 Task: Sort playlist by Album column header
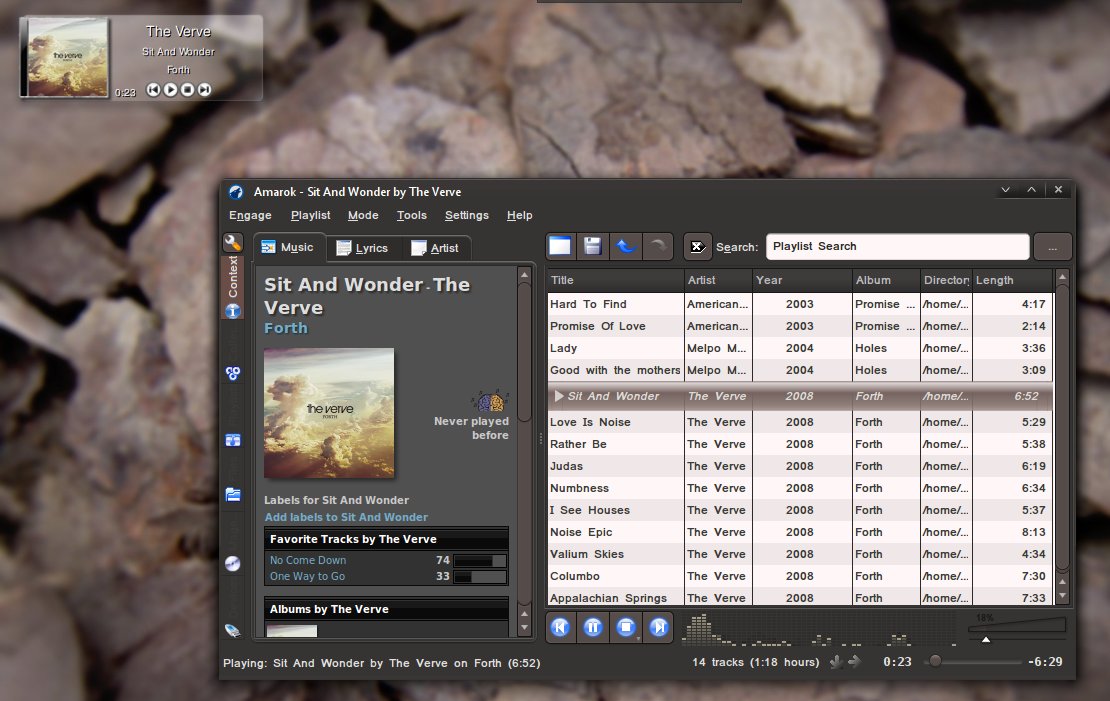click(x=886, y=280)
